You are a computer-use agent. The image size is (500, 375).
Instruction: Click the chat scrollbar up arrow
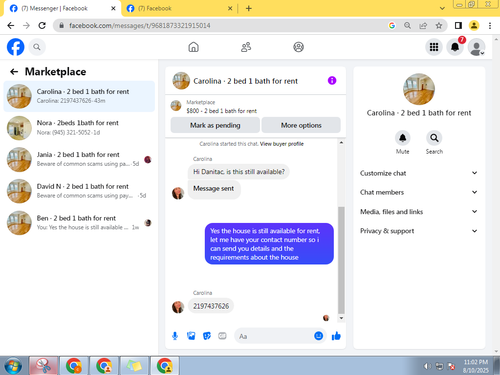(341, 143)
